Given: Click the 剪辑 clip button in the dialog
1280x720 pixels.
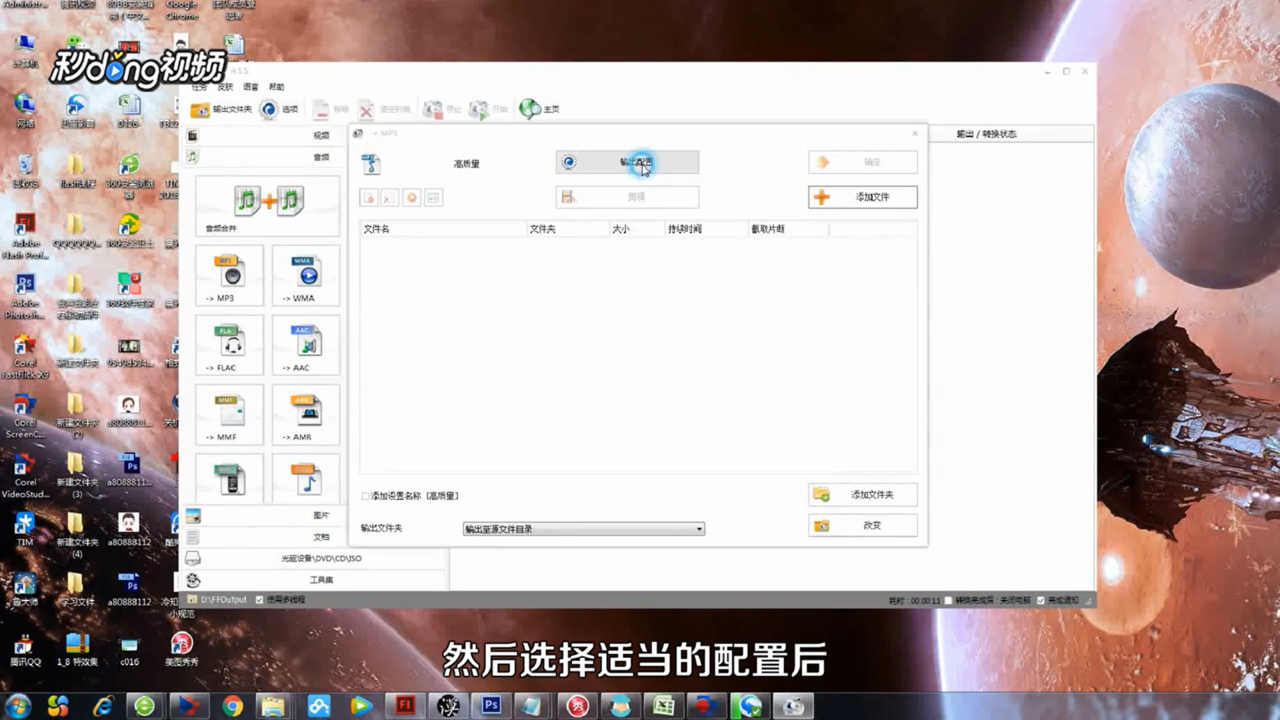Looking at the screenshot, I should pyautogui.click(x=627, y=197).
